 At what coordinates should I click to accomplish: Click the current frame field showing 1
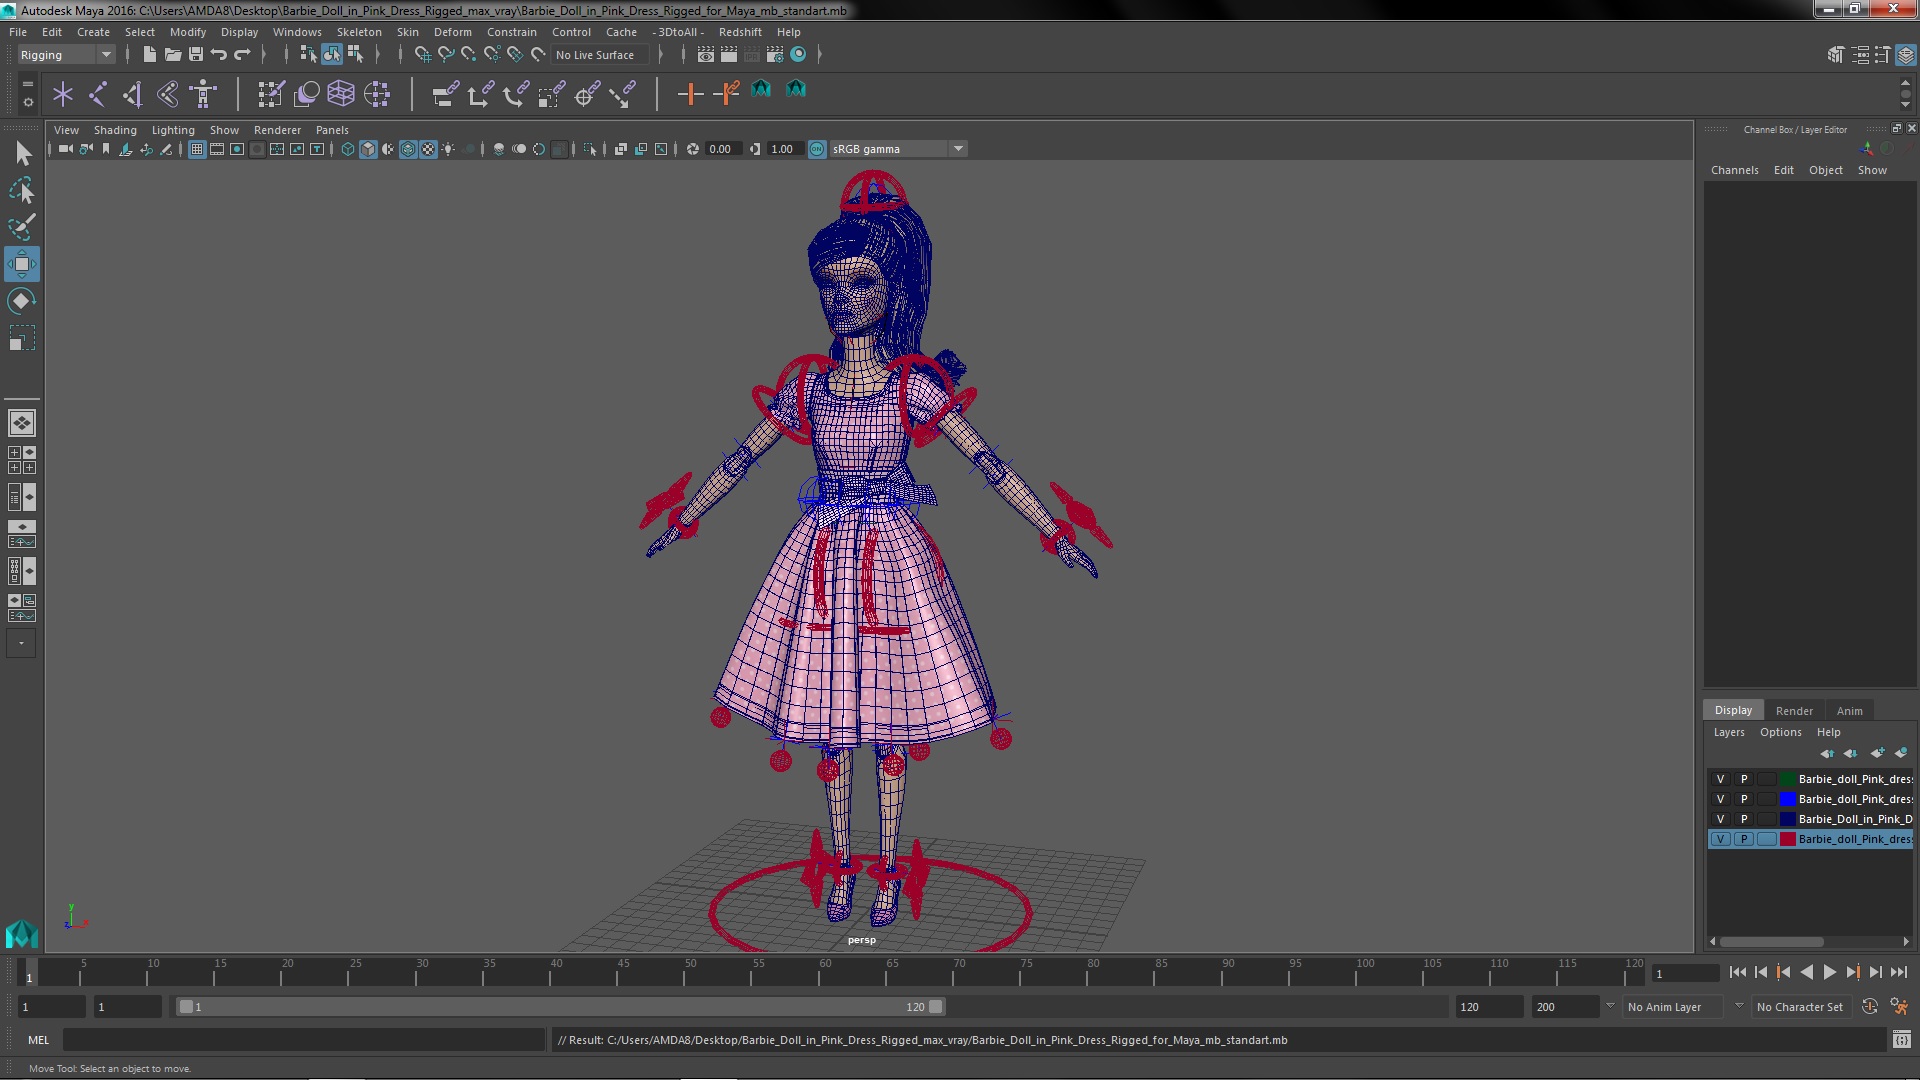coord(1685,973)
